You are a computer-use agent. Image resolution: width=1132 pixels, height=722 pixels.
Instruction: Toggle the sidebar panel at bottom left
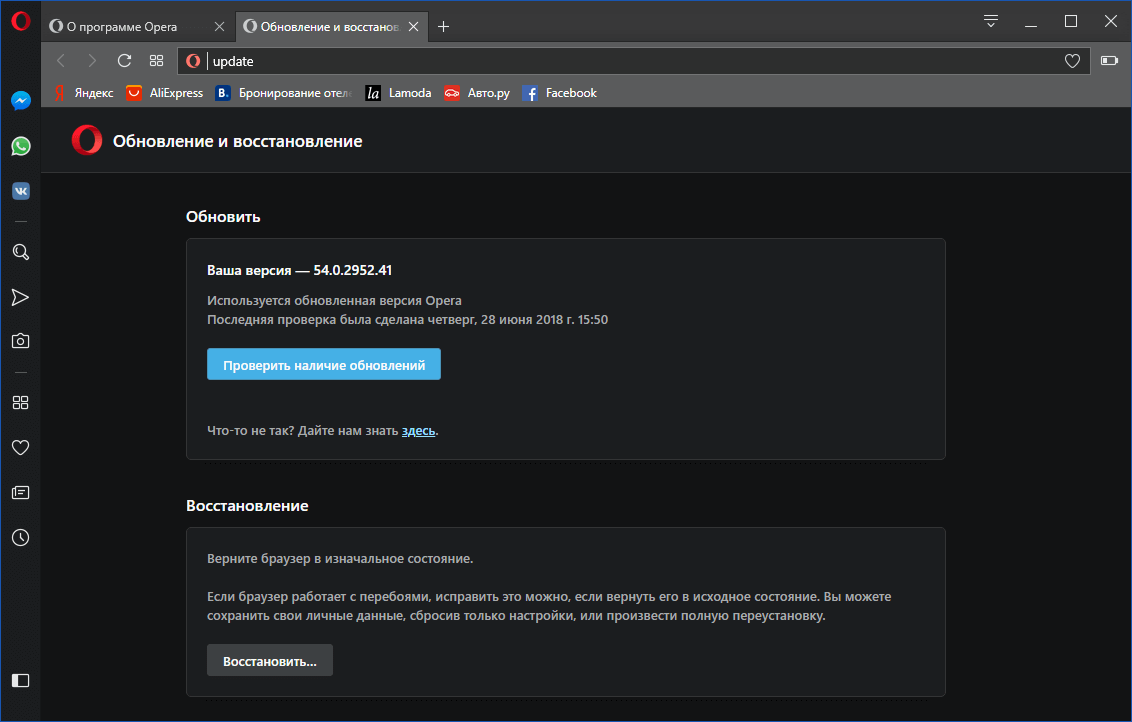[21, 680]
